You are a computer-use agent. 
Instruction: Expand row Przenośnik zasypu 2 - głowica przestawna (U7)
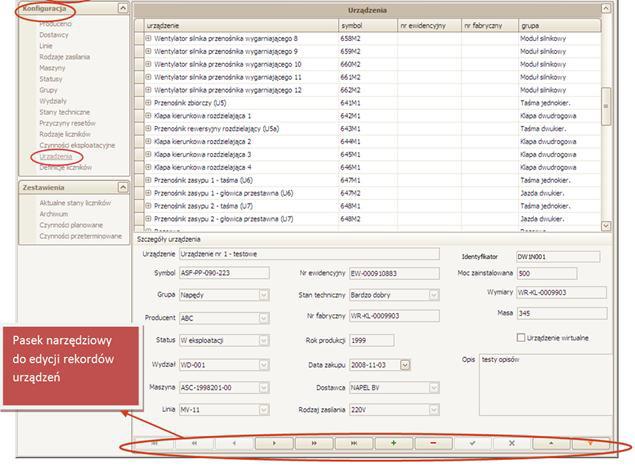(148, 219)
